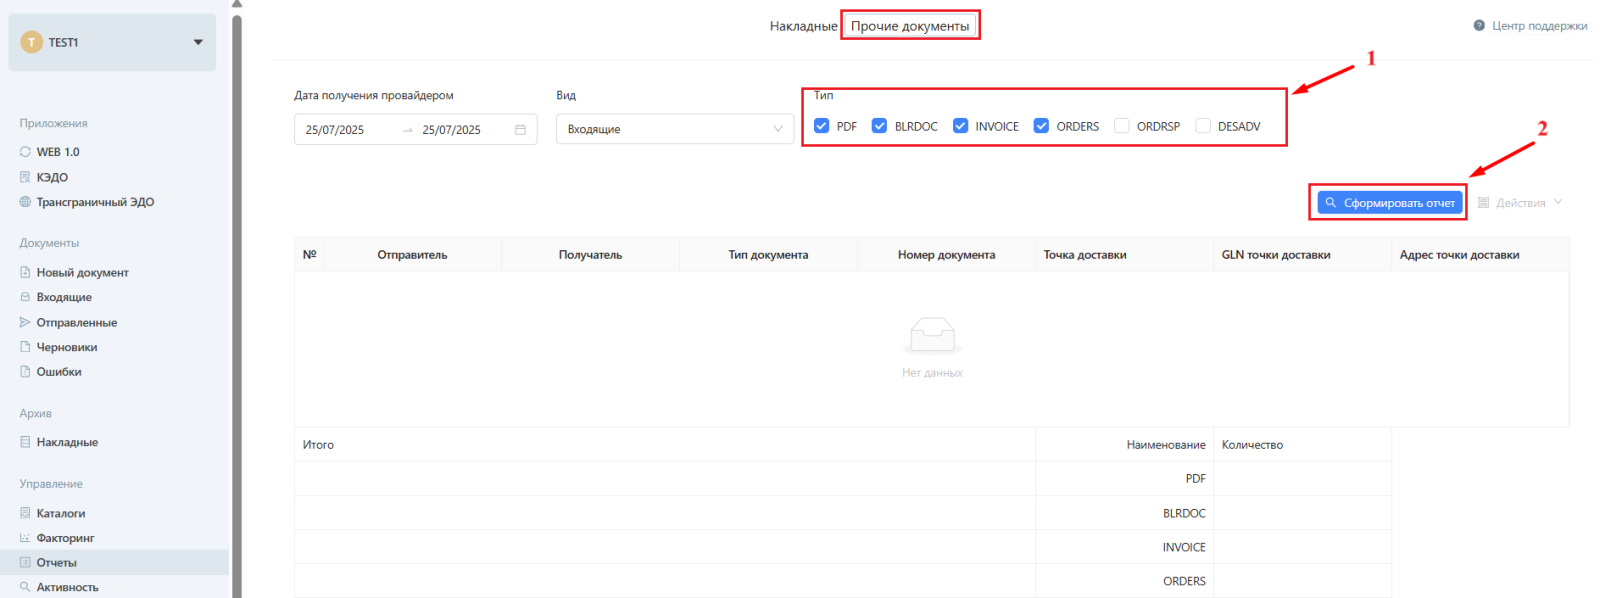
Task: Click the Ошибки document icon
Action: tap(25, 371)
